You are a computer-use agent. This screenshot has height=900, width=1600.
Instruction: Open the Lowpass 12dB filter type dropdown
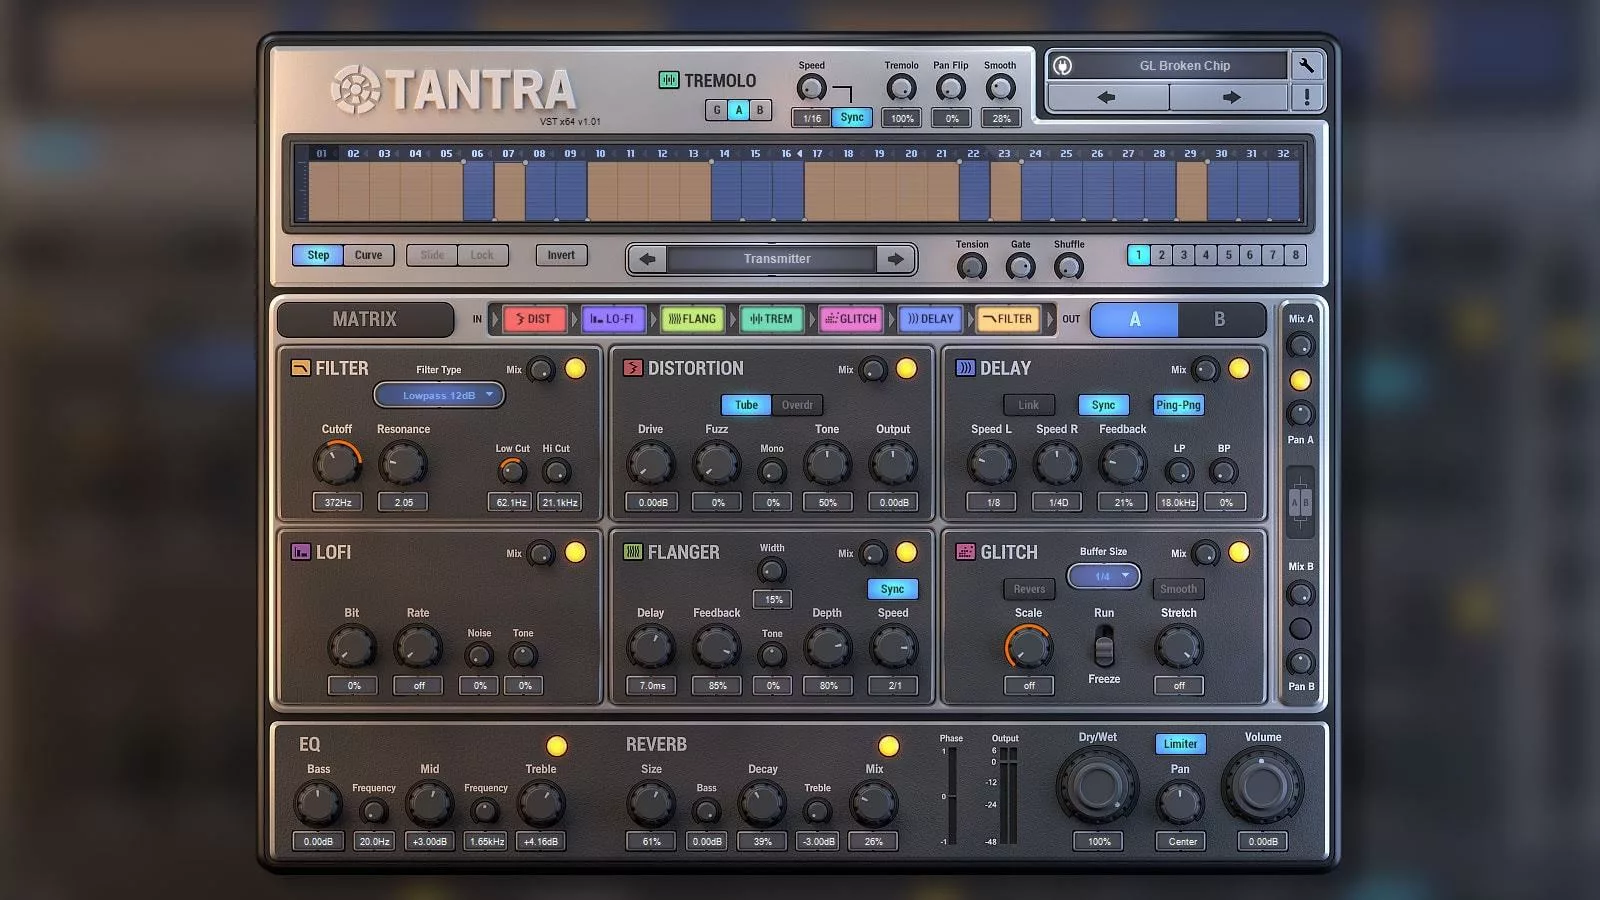pyautogui.click(x=439, y=395)
